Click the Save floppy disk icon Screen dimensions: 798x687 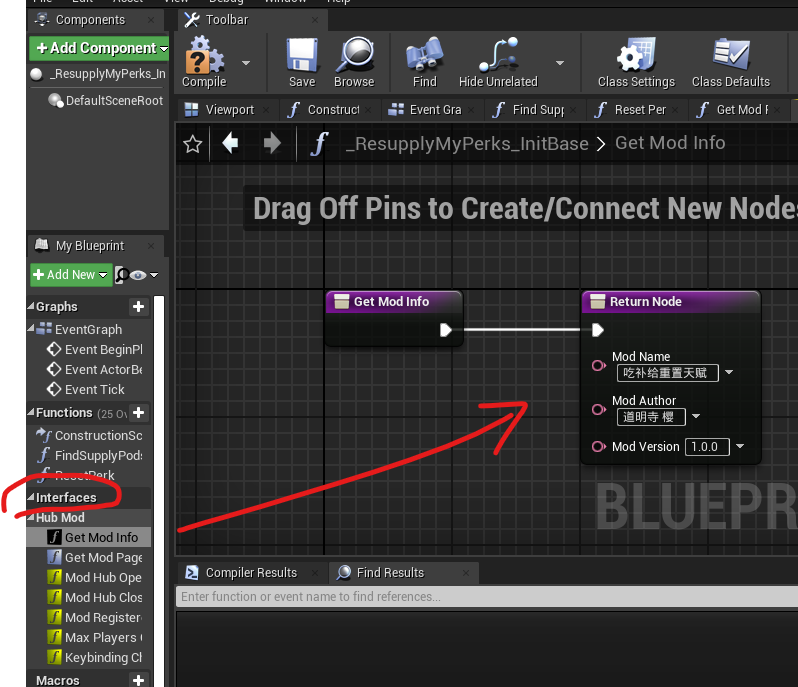click(302, 55)
